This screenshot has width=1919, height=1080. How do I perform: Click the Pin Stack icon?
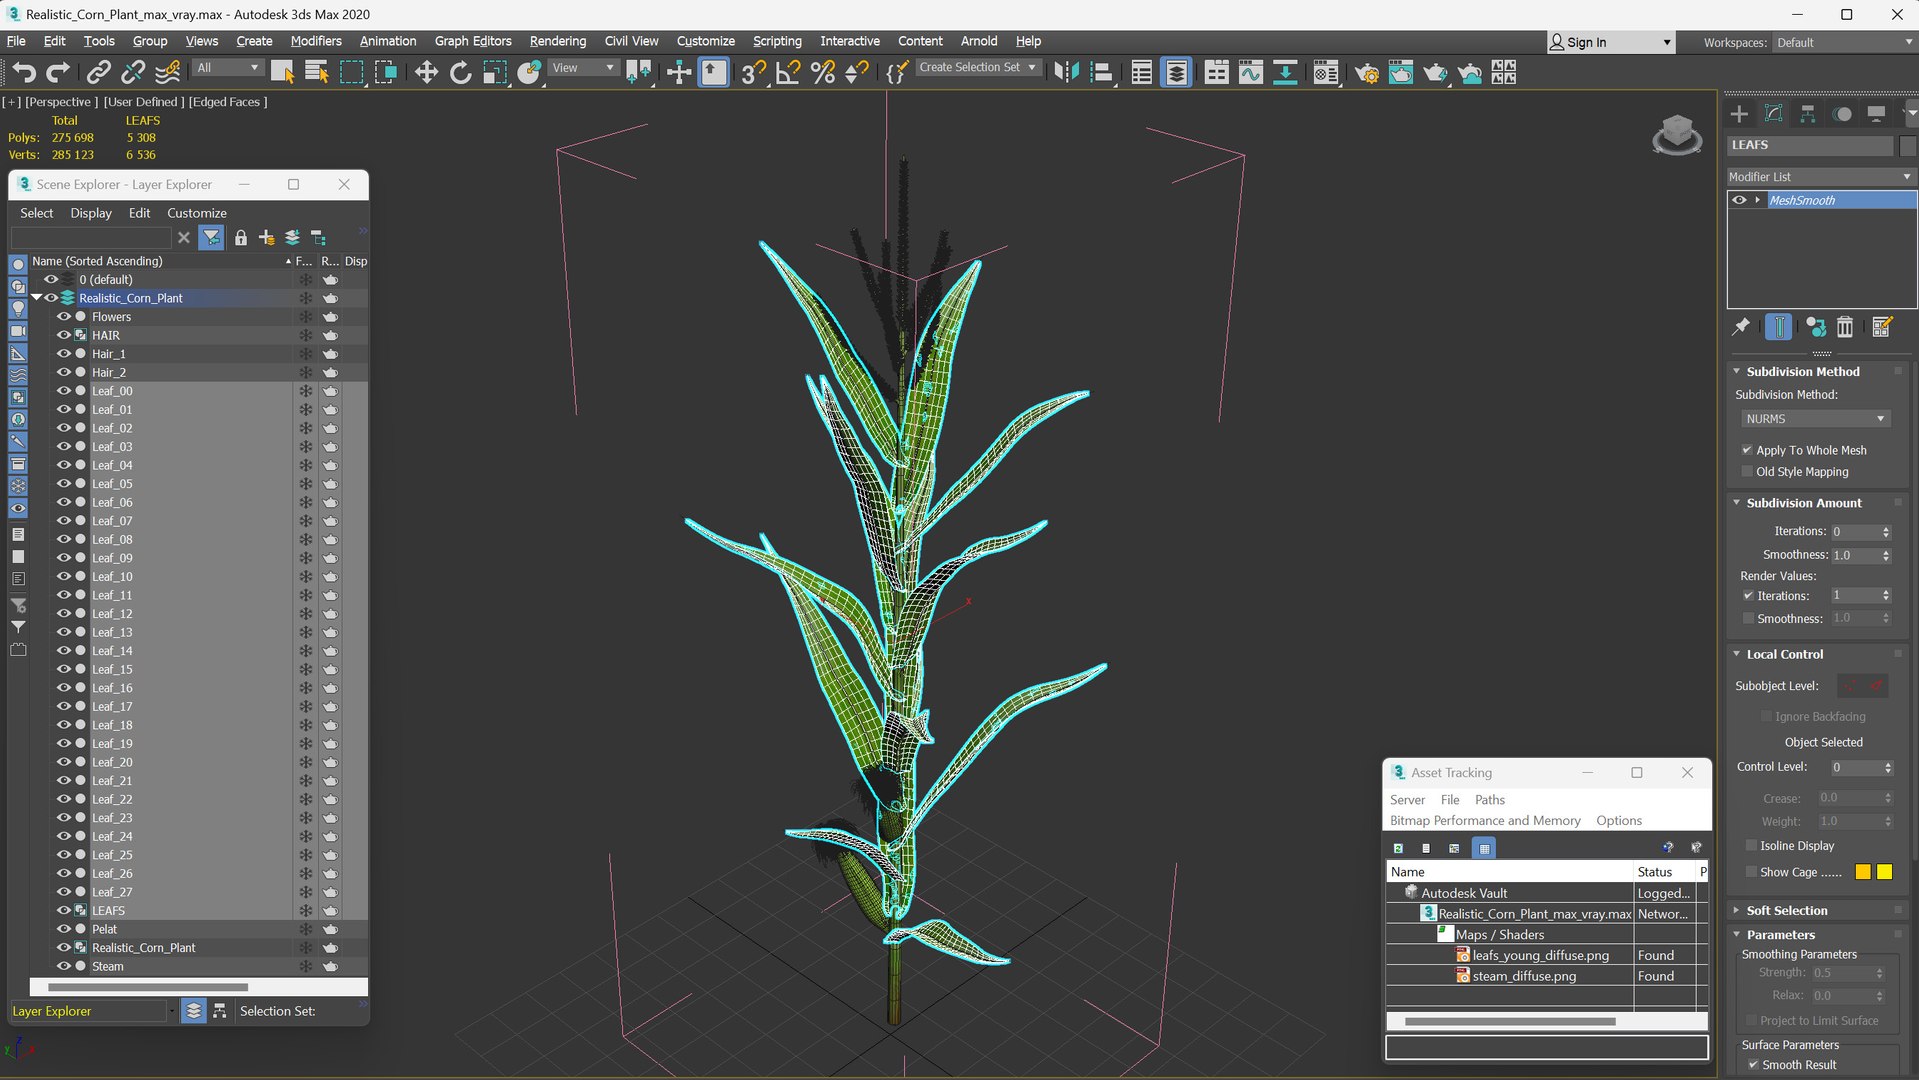[x=1741, y=327]
